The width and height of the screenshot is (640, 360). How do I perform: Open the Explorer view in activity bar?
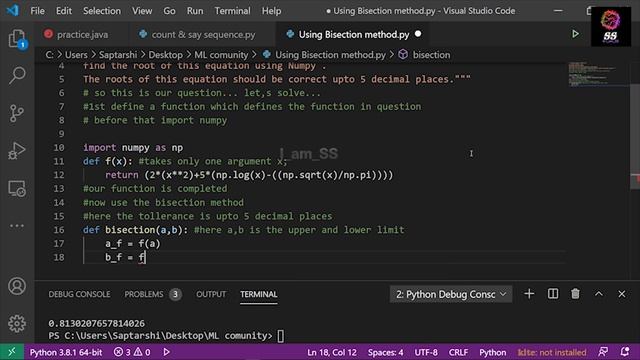pyautogui.click(x=17, y=39)
